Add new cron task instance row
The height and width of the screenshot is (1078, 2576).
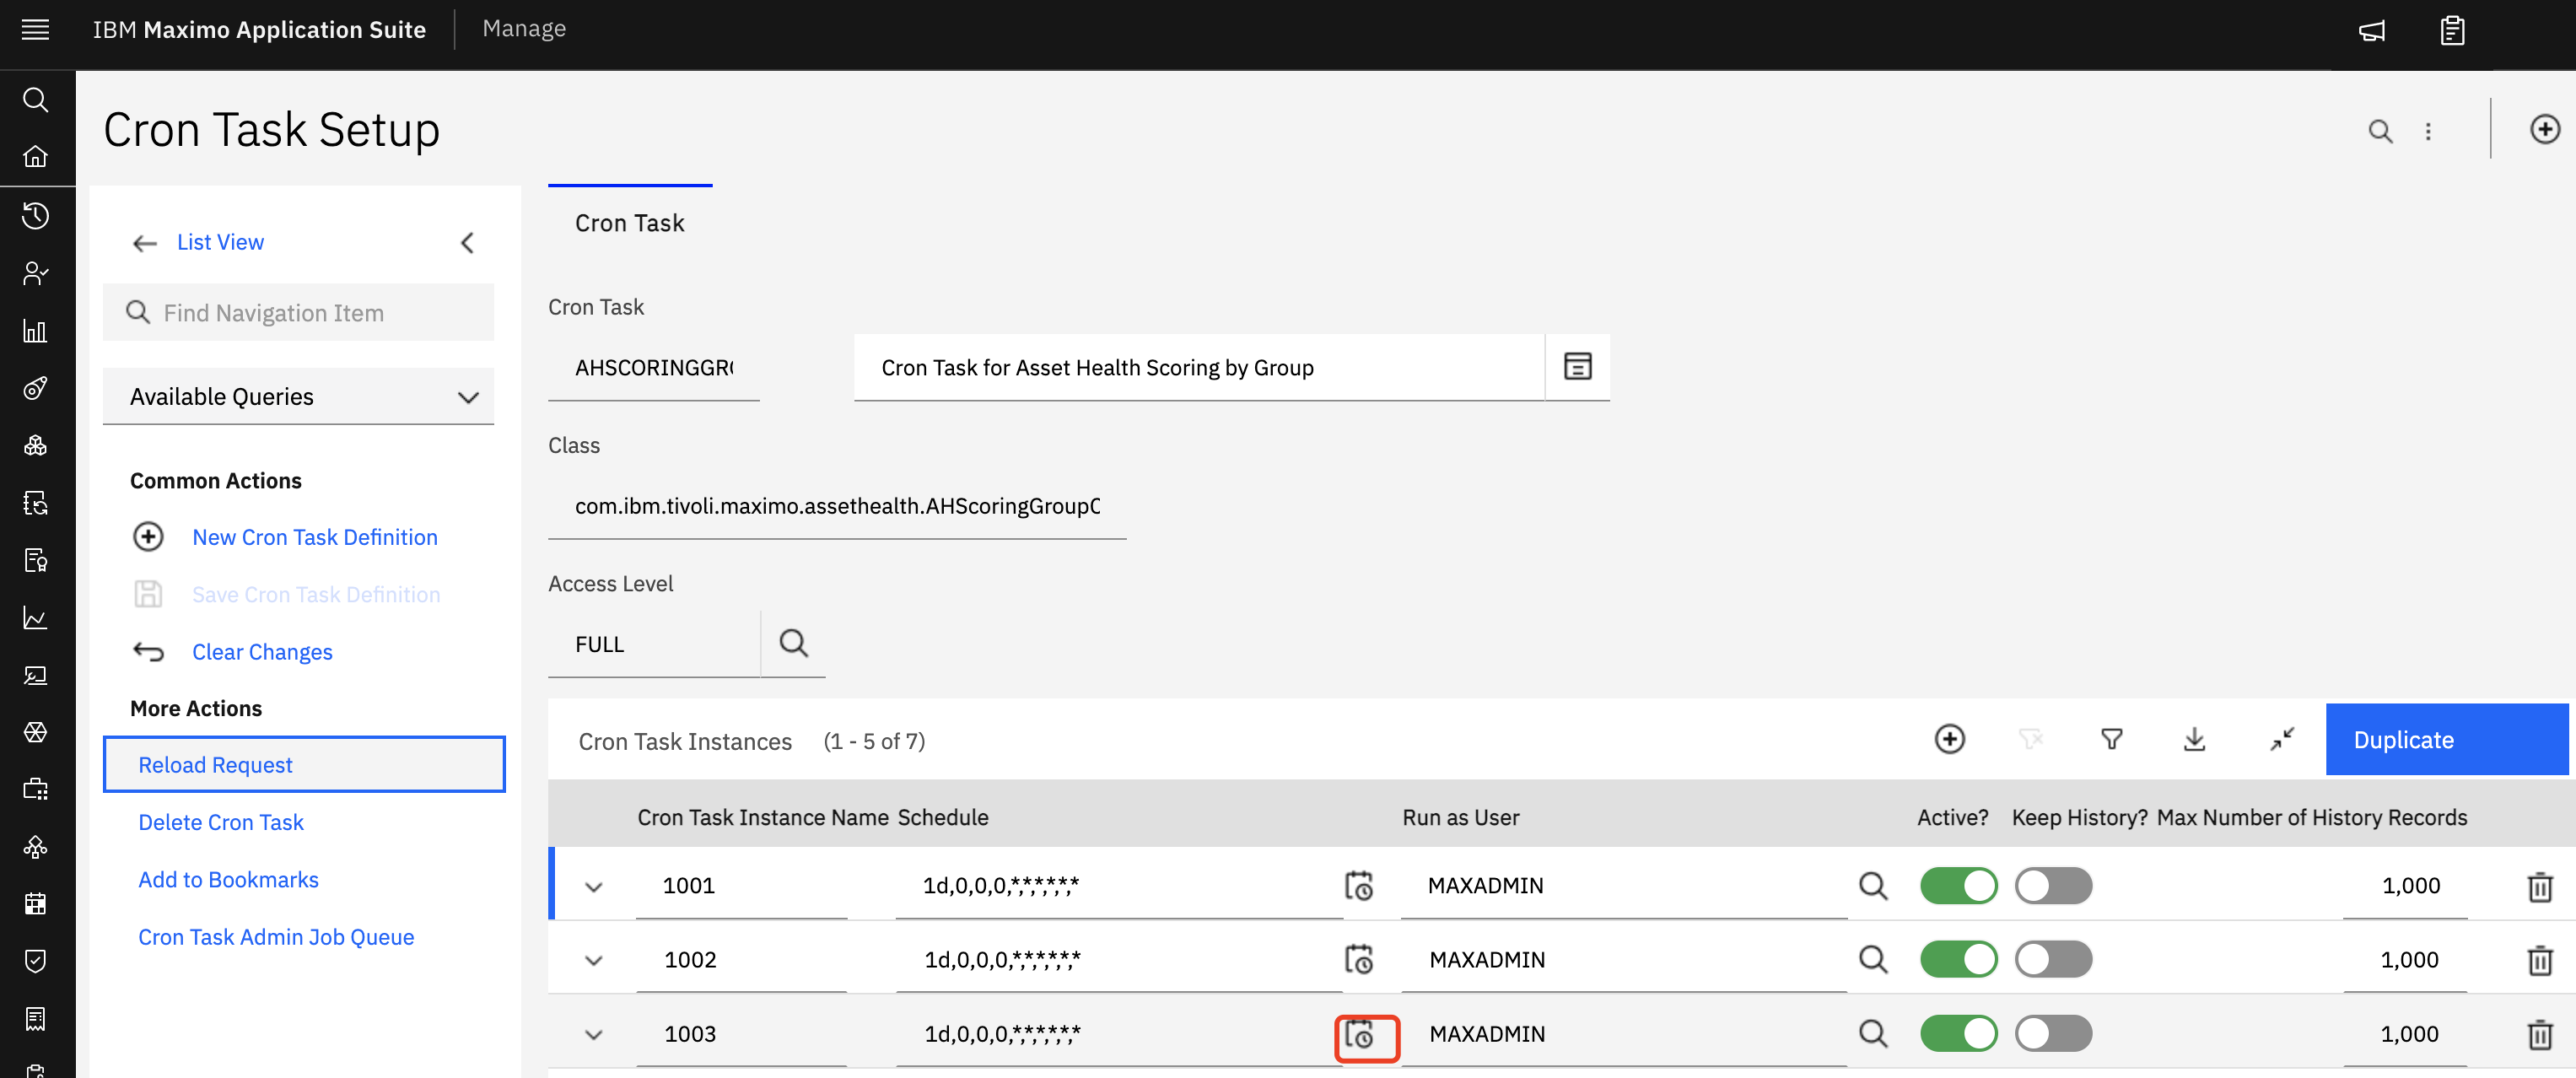tap(1949, 739)
